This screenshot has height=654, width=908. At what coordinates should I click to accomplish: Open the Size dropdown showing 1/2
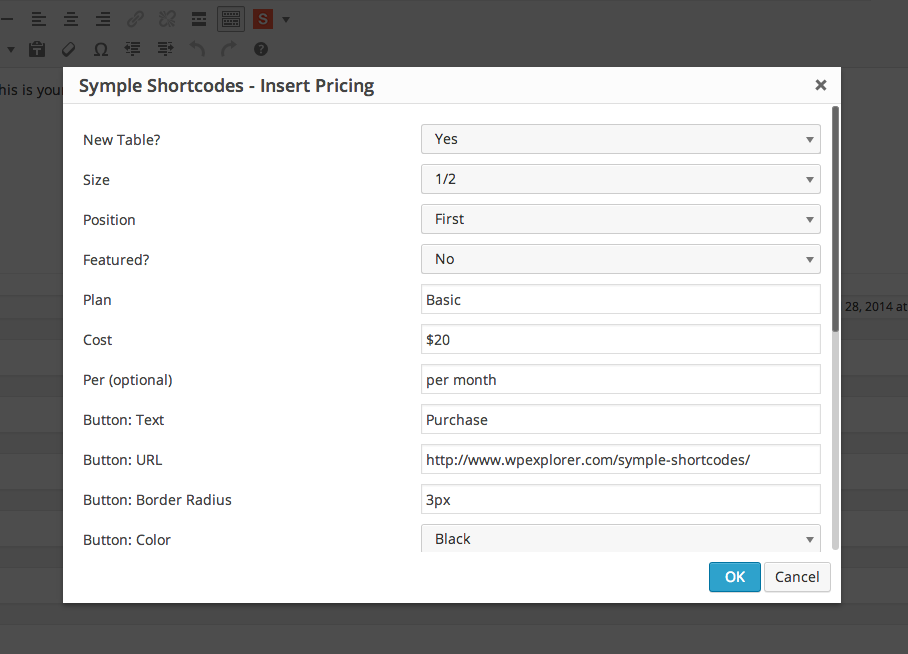coord(621,179)
